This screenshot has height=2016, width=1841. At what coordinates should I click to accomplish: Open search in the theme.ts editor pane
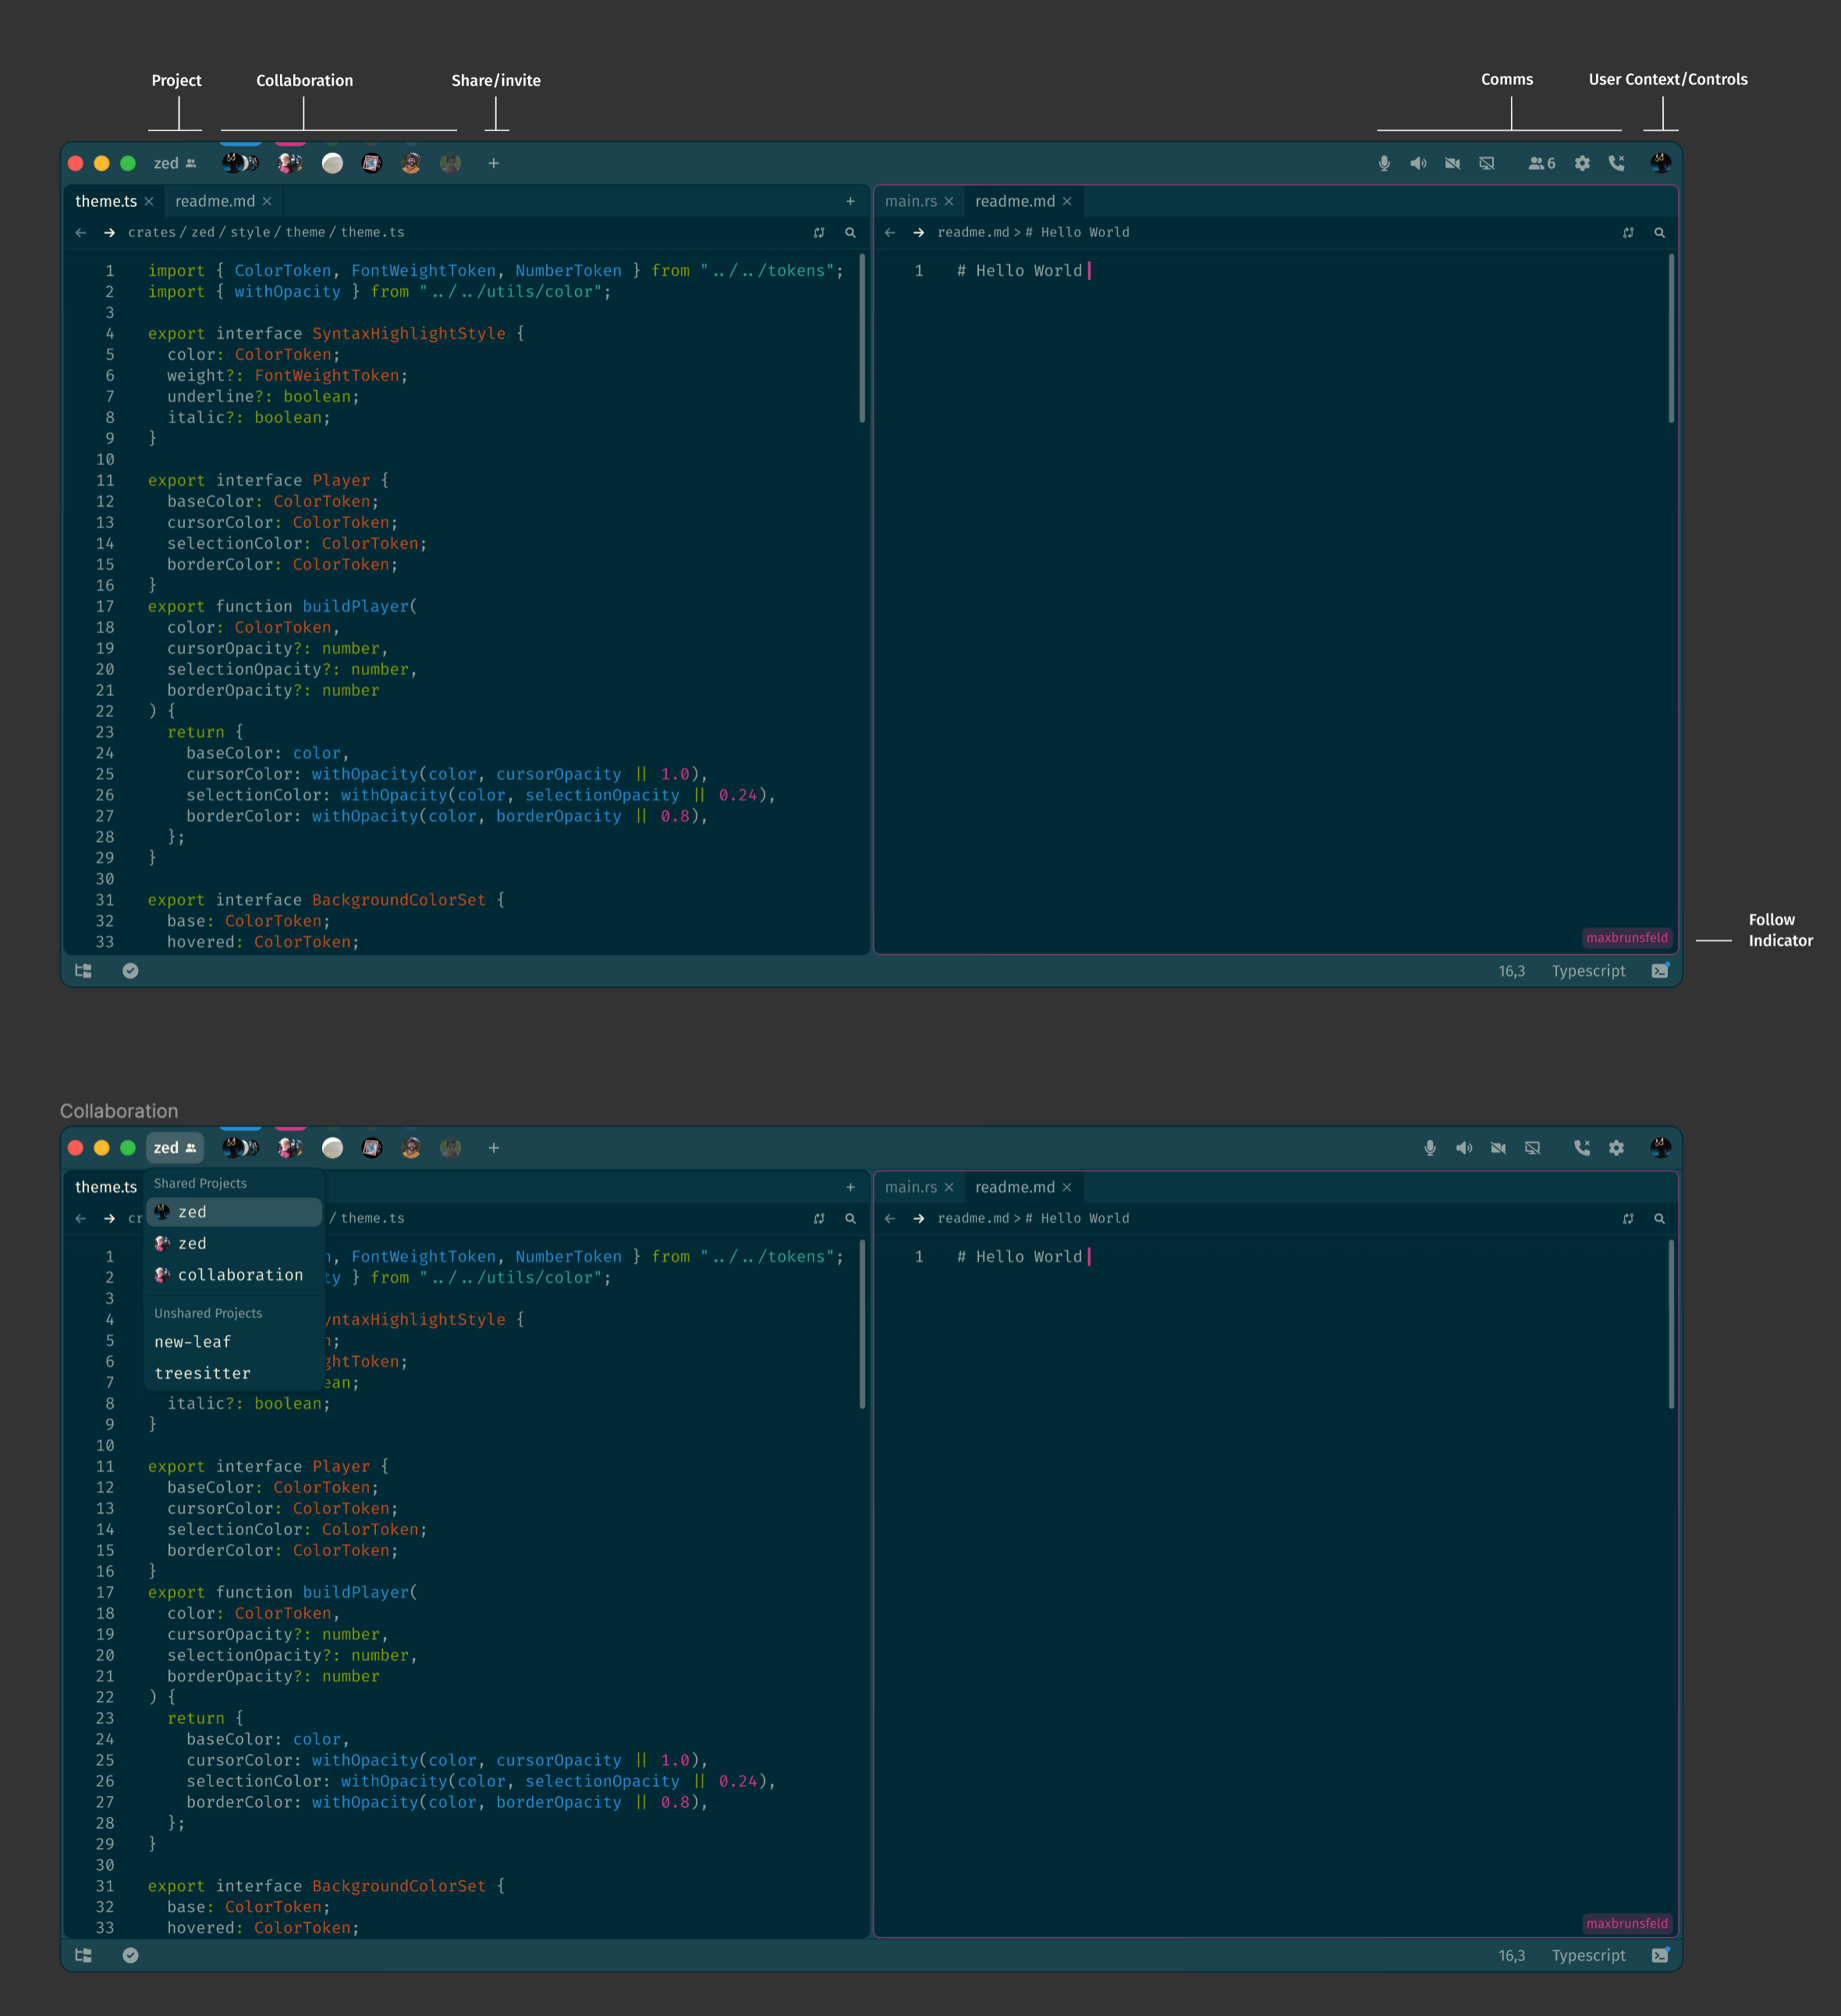click(849, 232)
